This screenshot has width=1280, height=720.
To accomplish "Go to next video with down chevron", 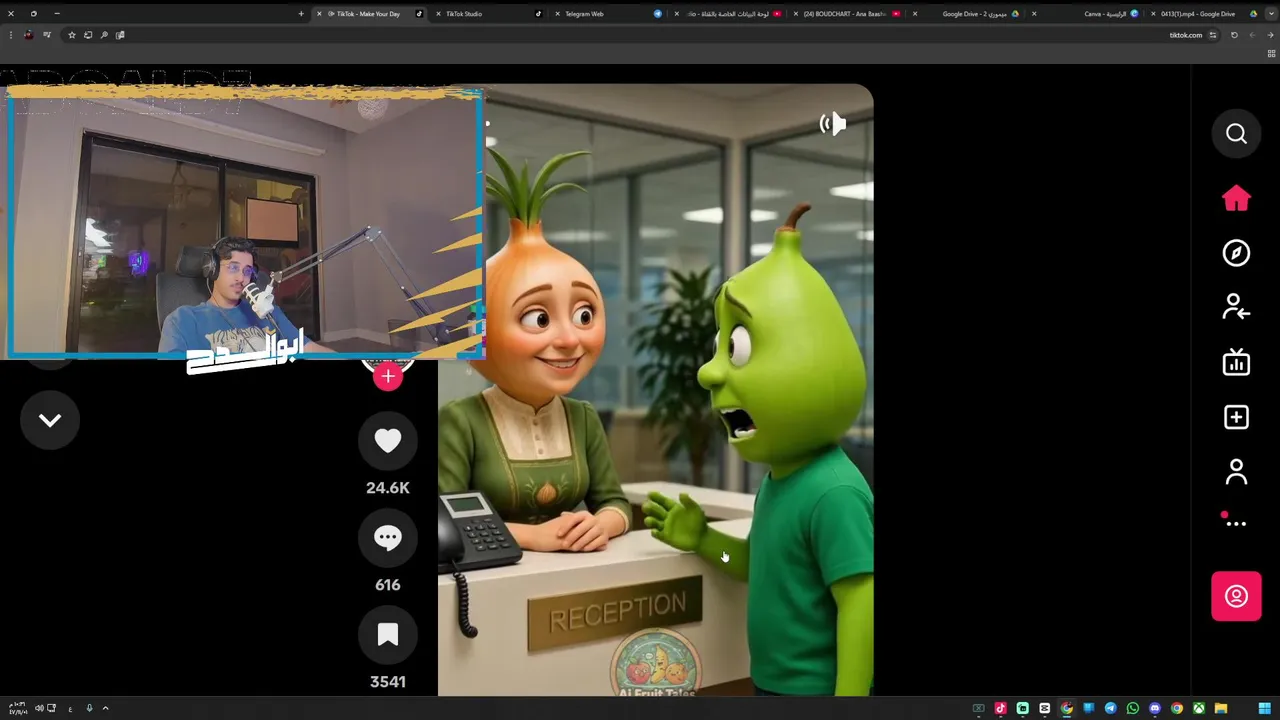I will click(50, 421).
